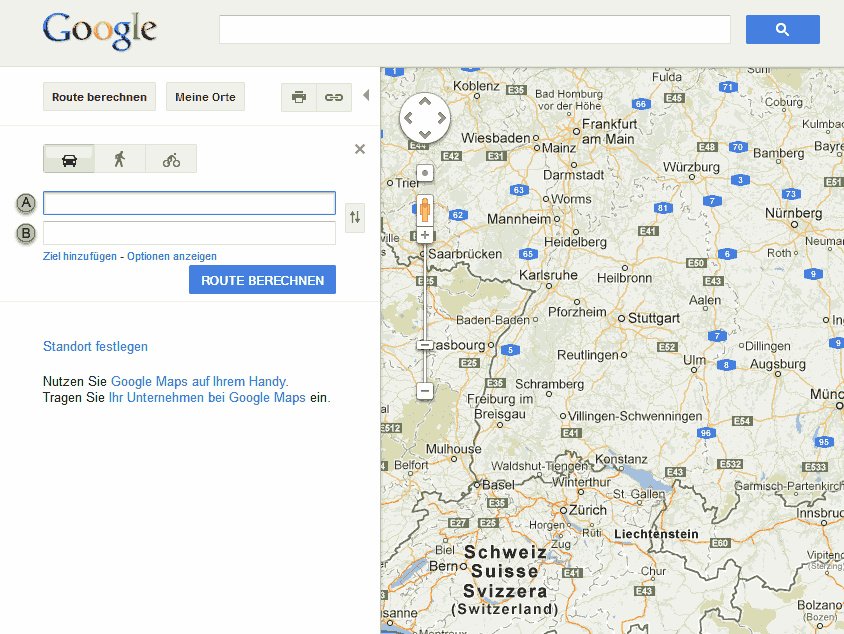Swap start and destination with arrows icon
Screen dimensions: 844x634
pos(355,217)
